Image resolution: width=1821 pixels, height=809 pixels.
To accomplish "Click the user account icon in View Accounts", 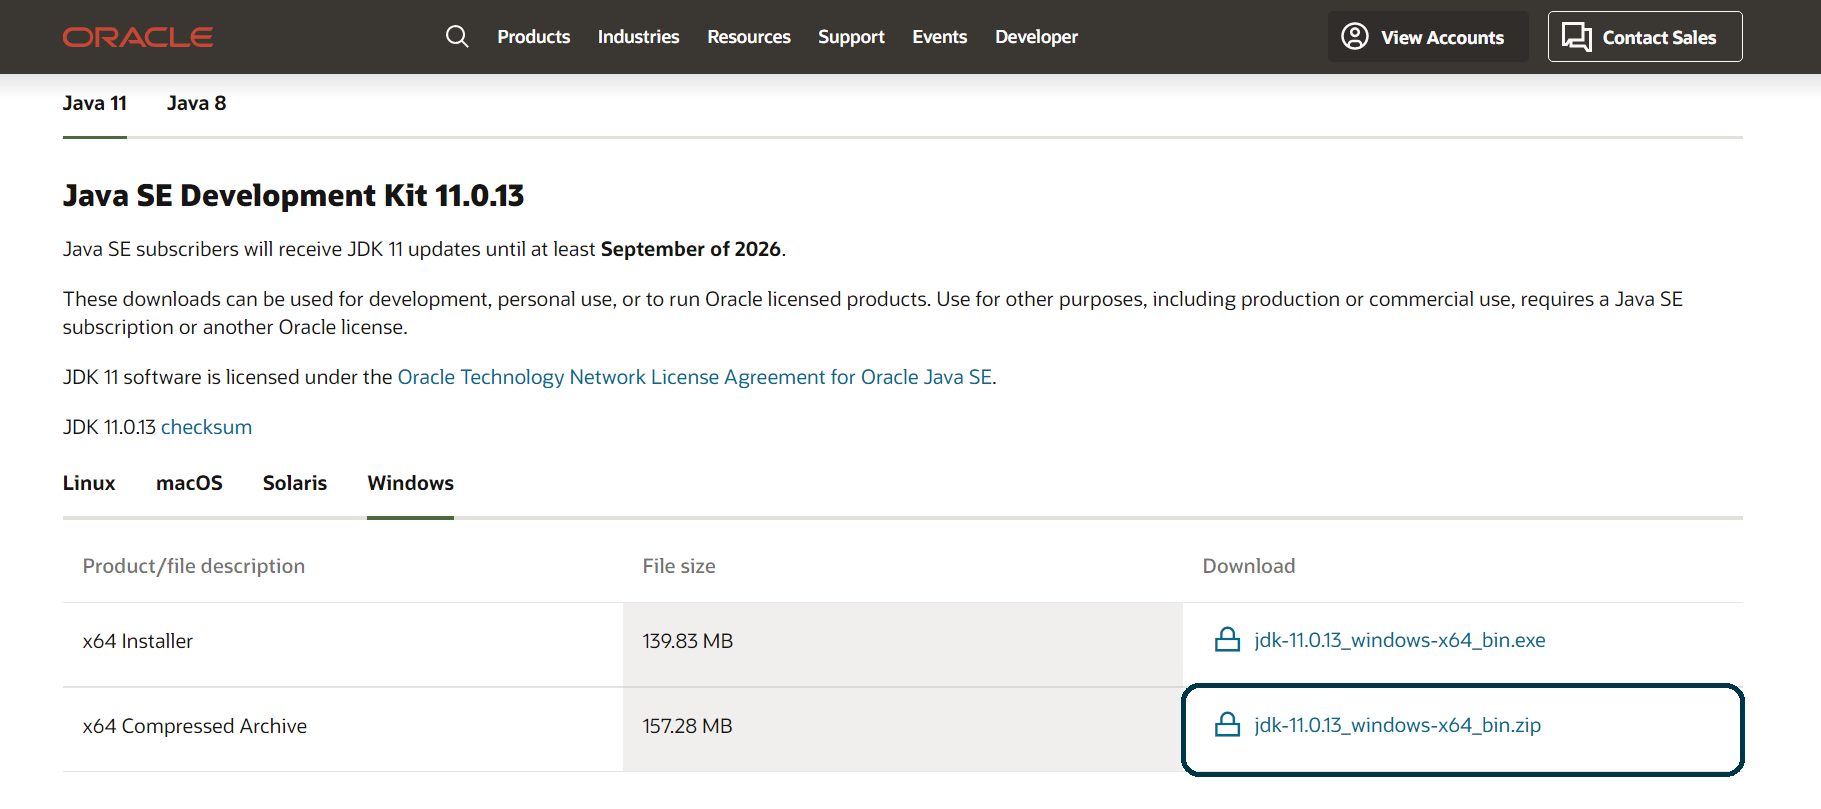I will (1355, 37).
